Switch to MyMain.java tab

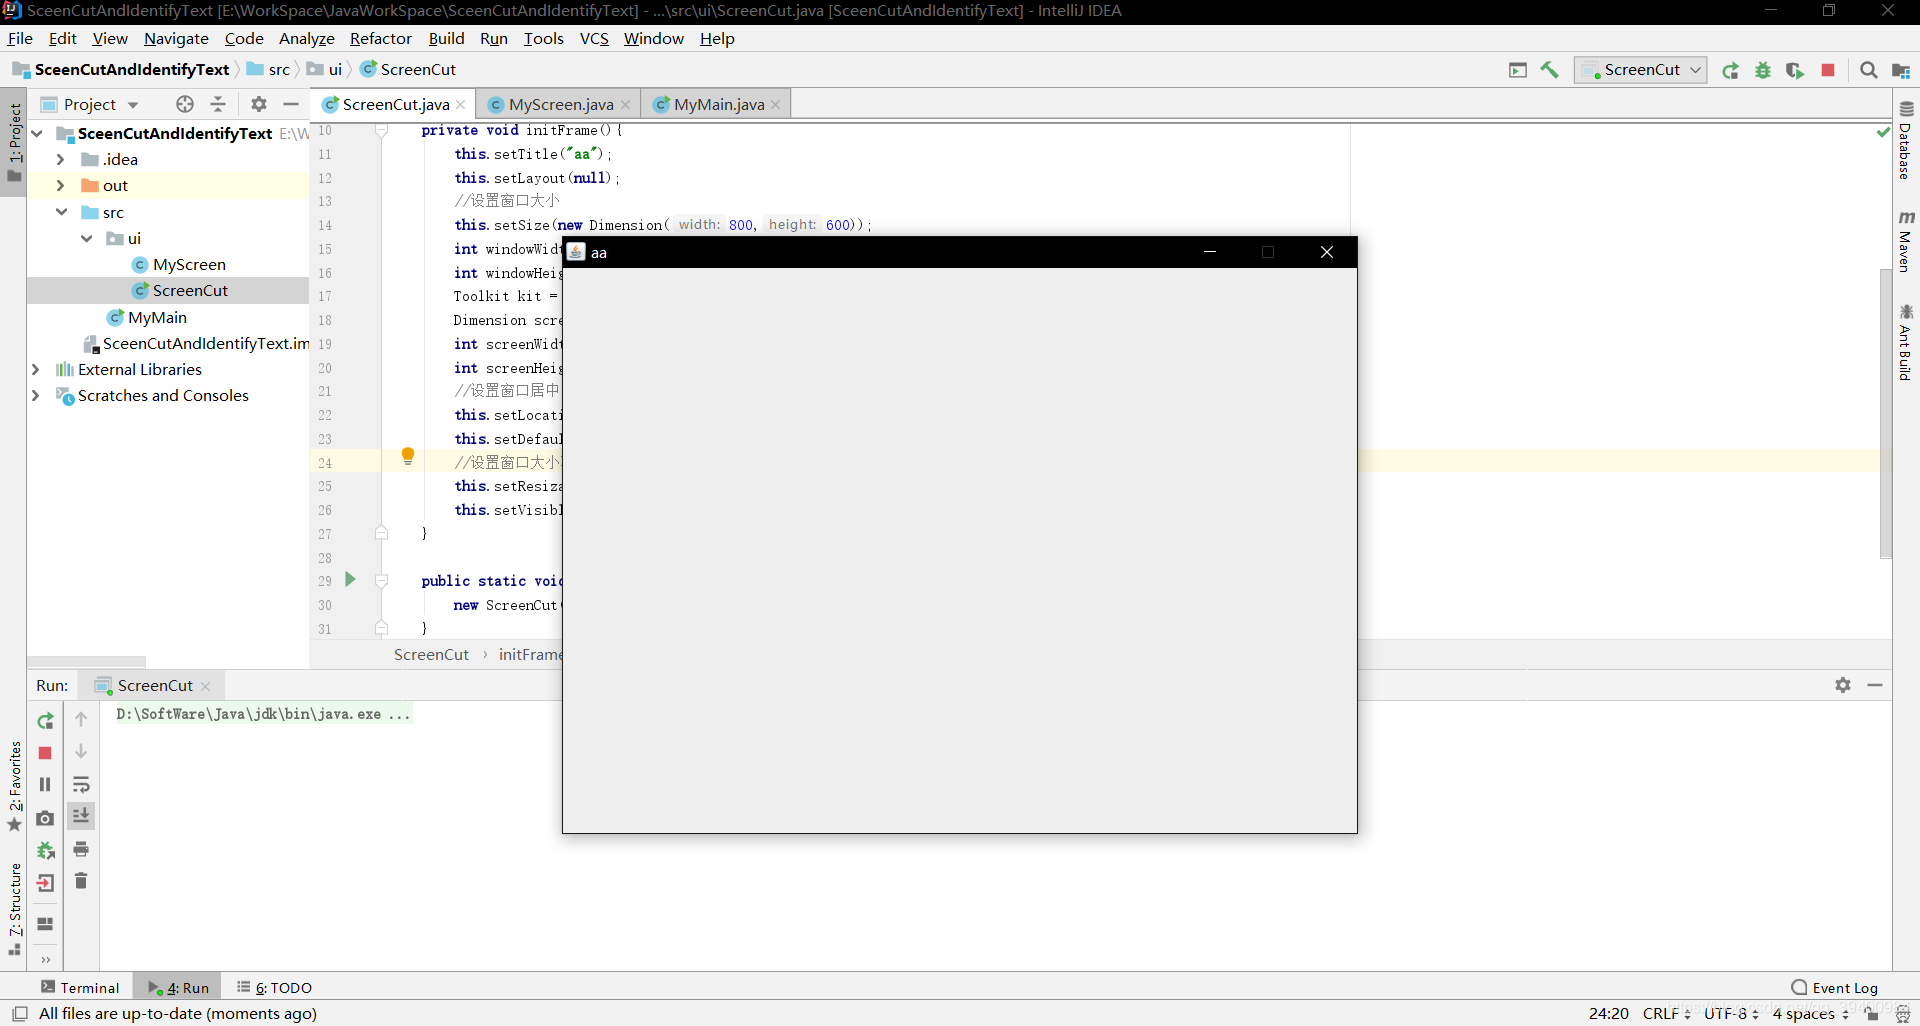point(718,104)
